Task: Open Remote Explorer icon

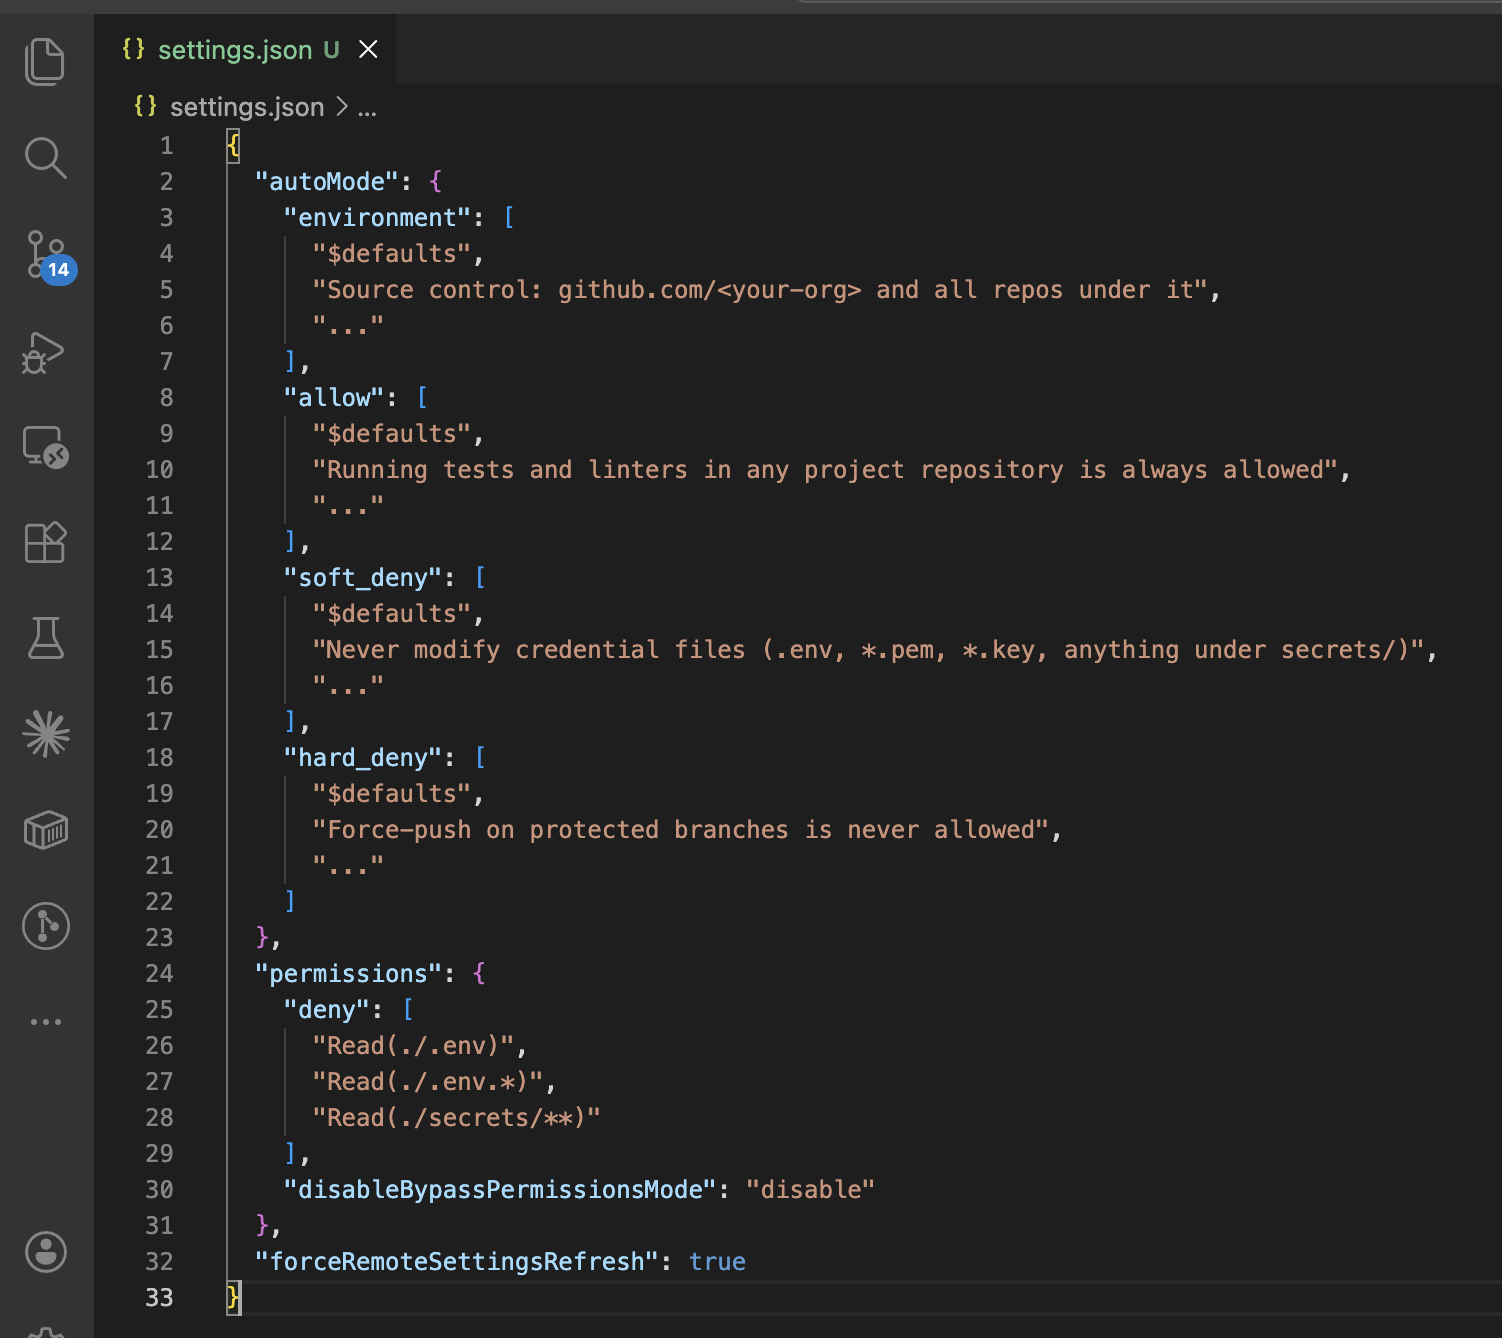Action: pyautogui.click(x=45, y=447)
